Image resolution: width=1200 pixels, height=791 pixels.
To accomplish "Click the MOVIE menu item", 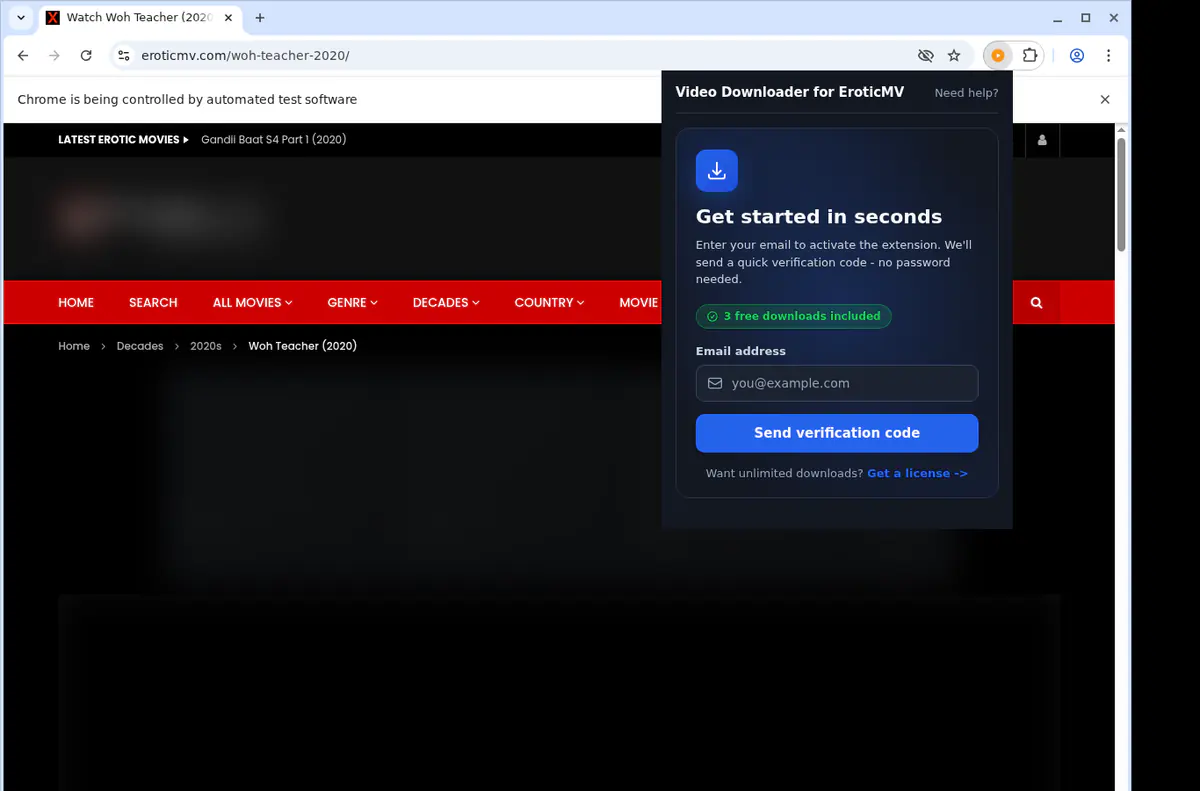I will click(x=639, y=302).
